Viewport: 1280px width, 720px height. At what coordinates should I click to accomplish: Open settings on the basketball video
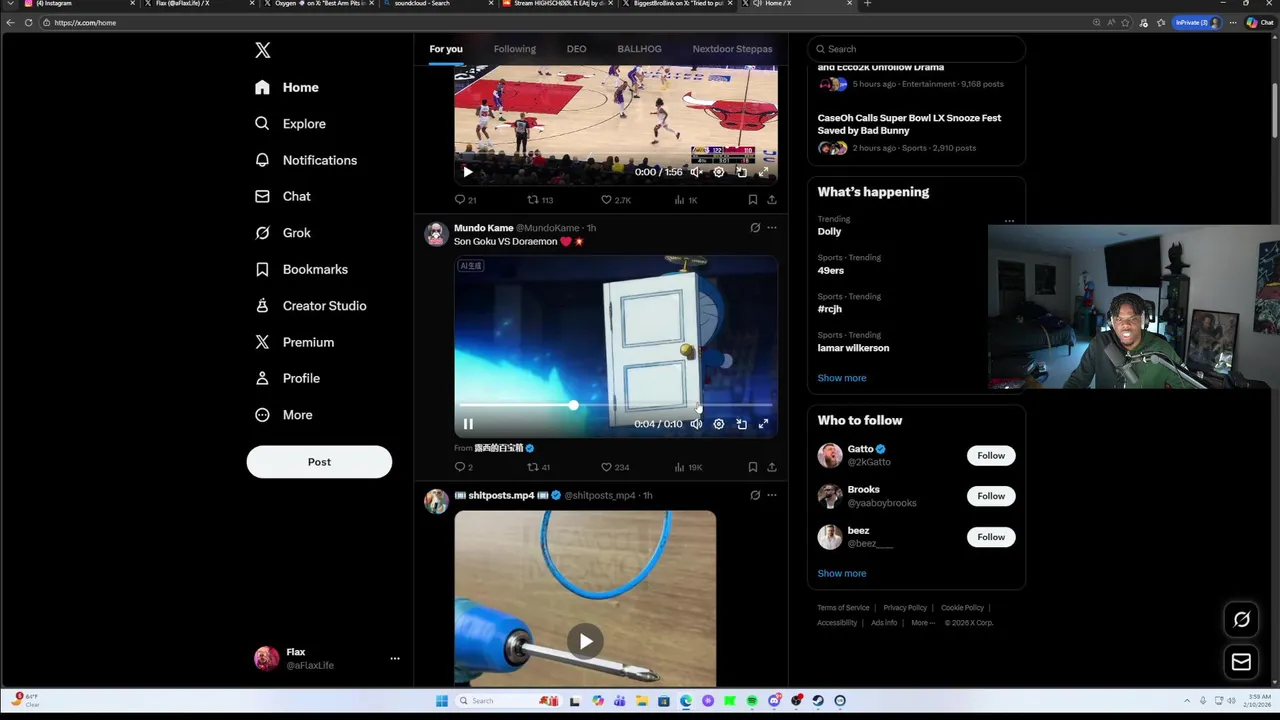click(x=718, y=172)
